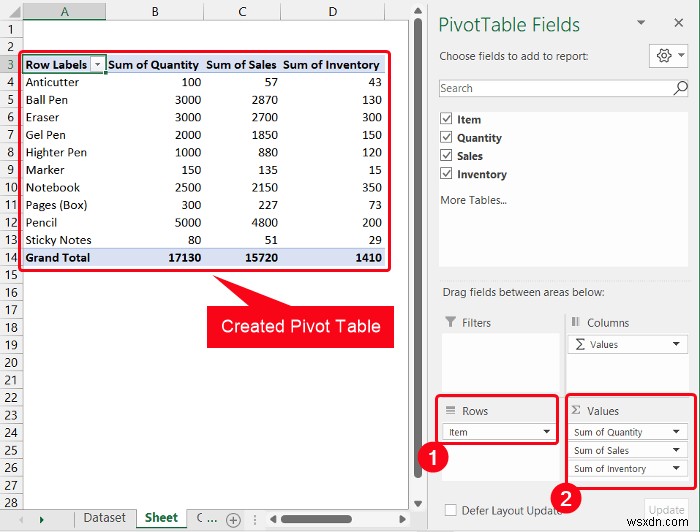Open the Sum of Inventory field dropdown

click(x=676, y=468)
